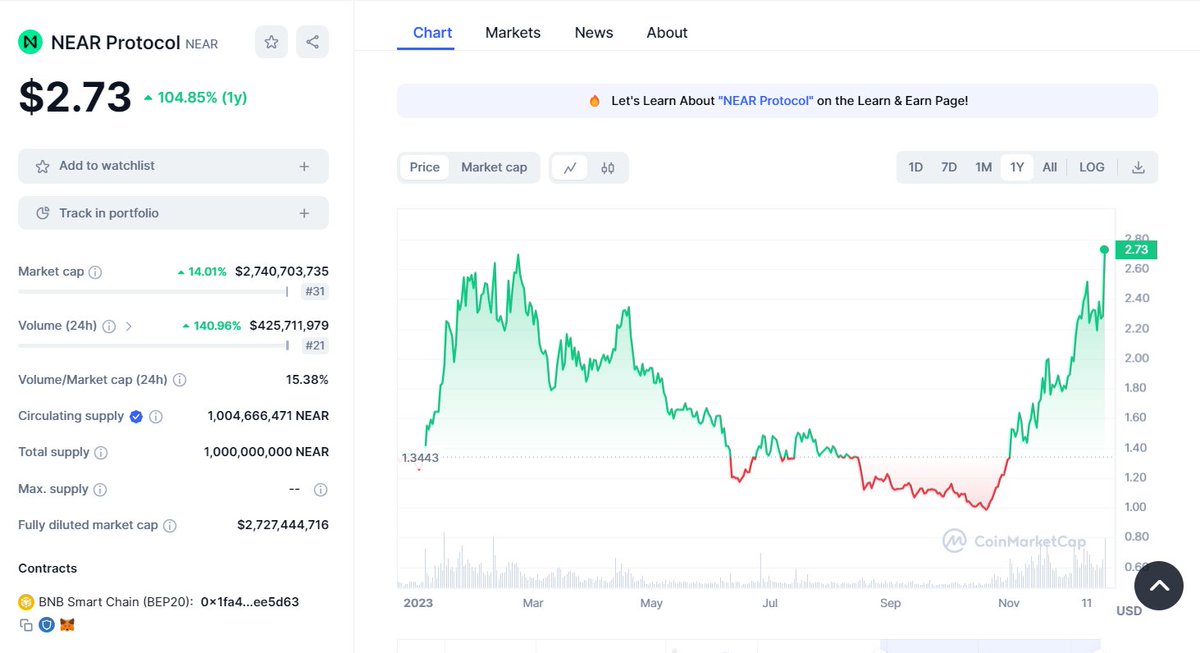Screen dimensions: 1200x653
Task: Expand the Volume (24h) chevron arrow
Action: (x=129, y=326)
